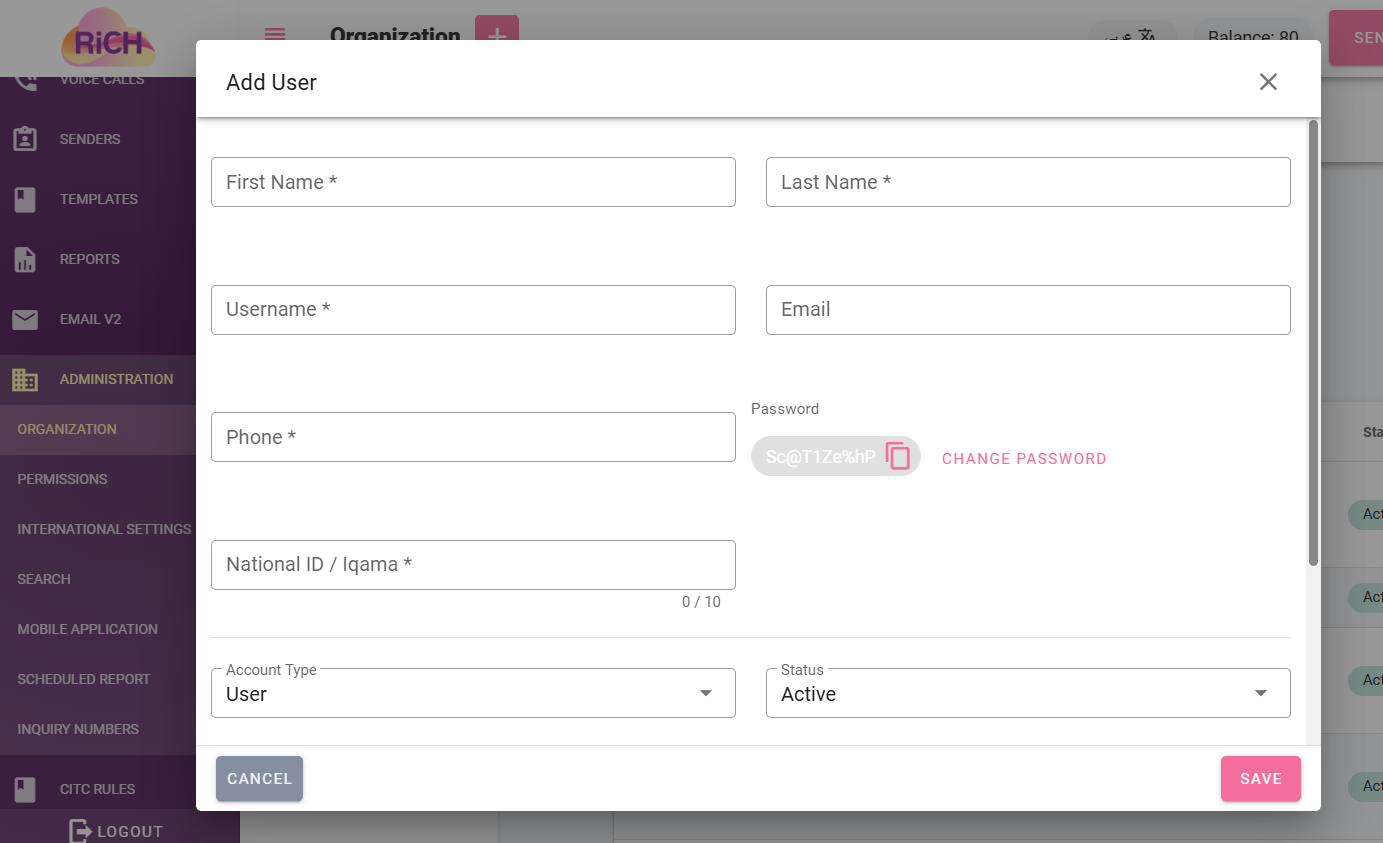Click the Templates sidebar icon
The height and width of the screenshot is (843, 1383).
pyautogui.click(x=25, y=199)
